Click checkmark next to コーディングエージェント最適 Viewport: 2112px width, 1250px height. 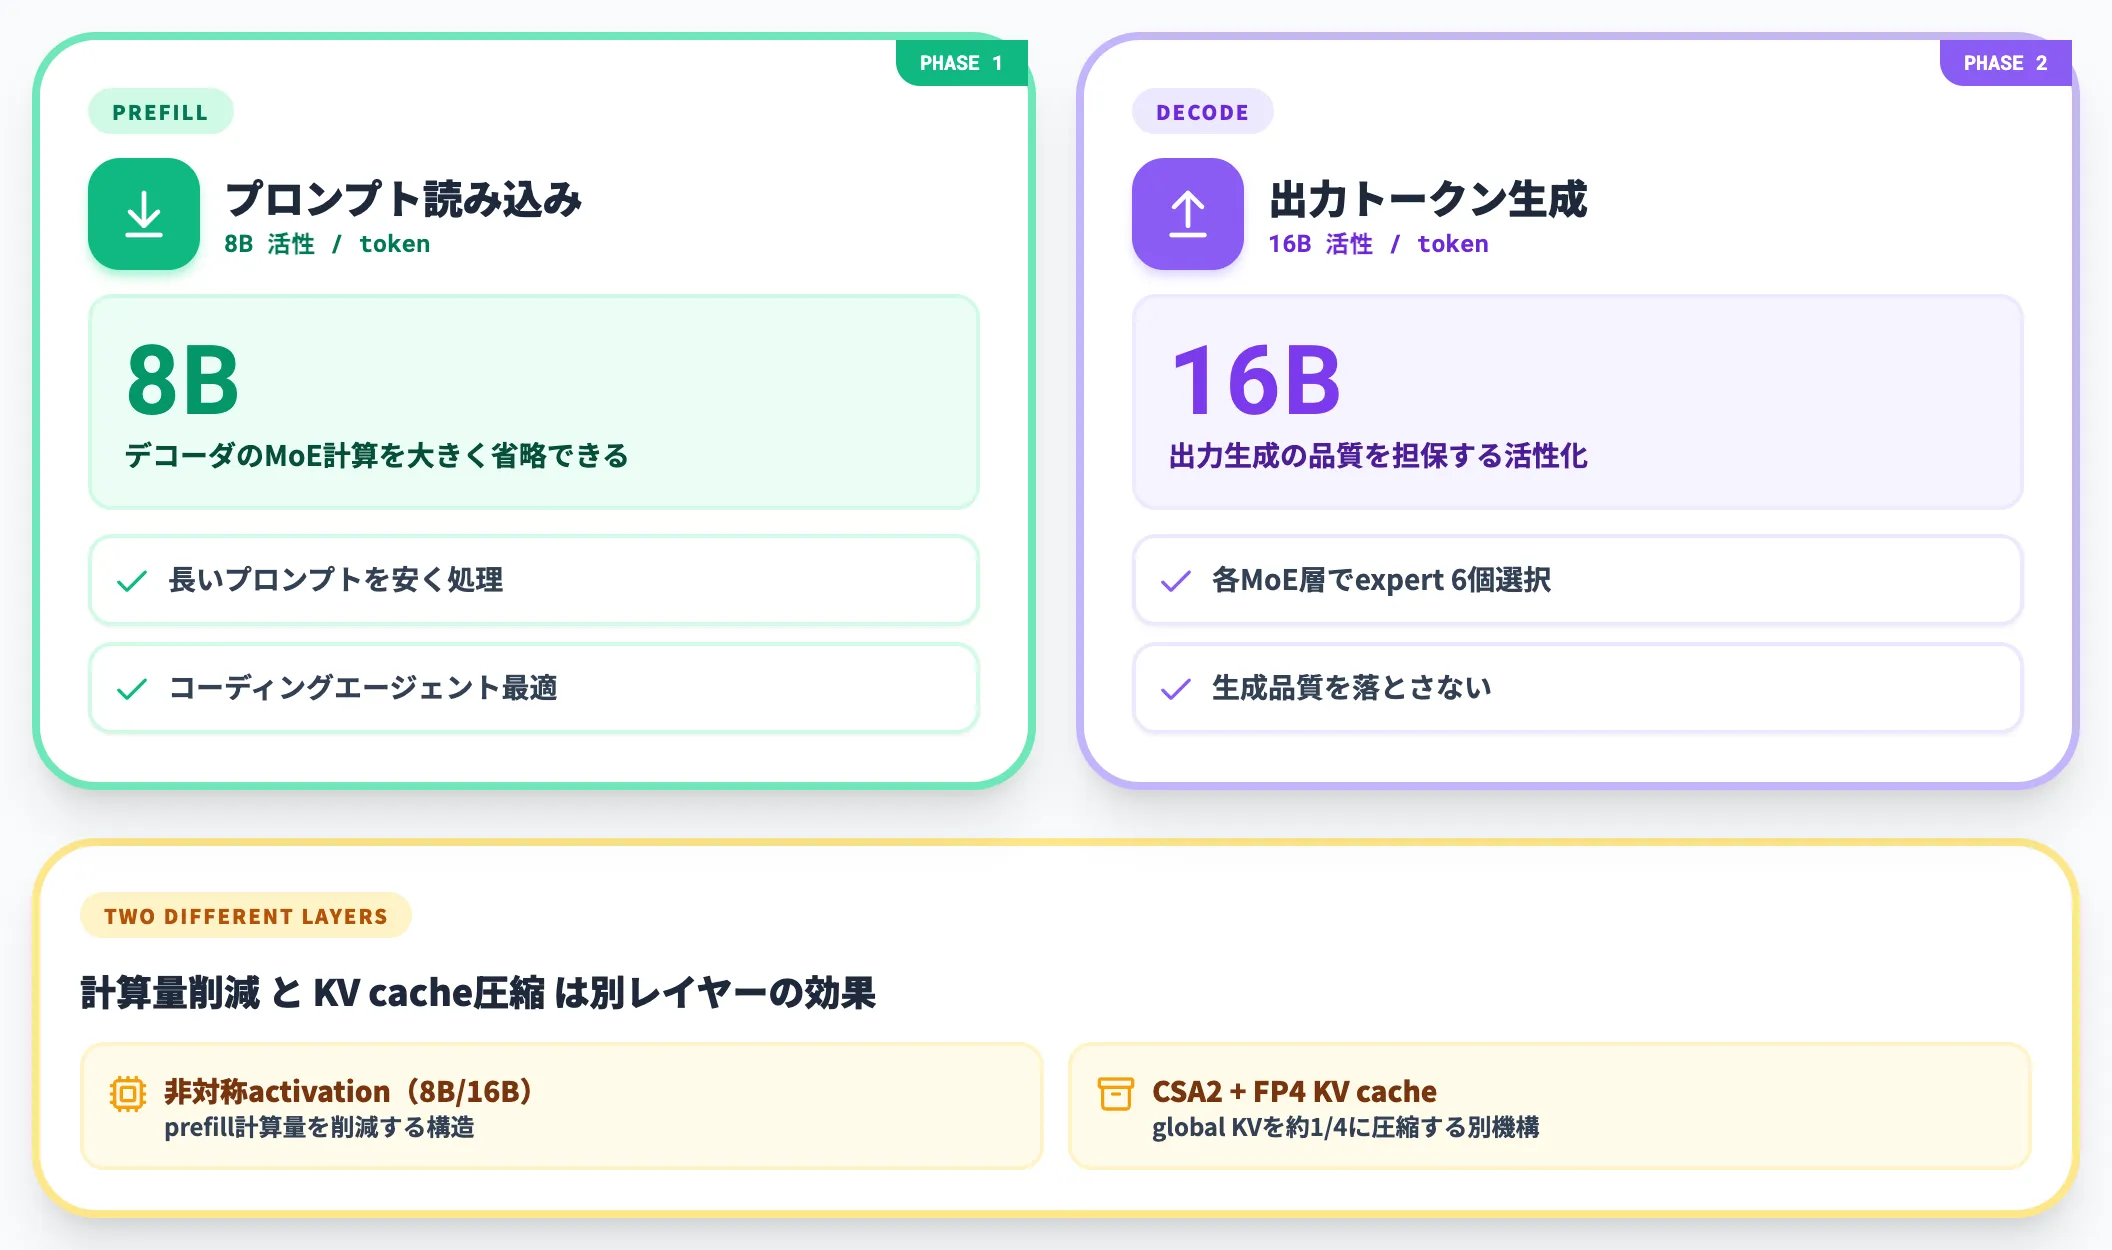click(x=132, y=689)
